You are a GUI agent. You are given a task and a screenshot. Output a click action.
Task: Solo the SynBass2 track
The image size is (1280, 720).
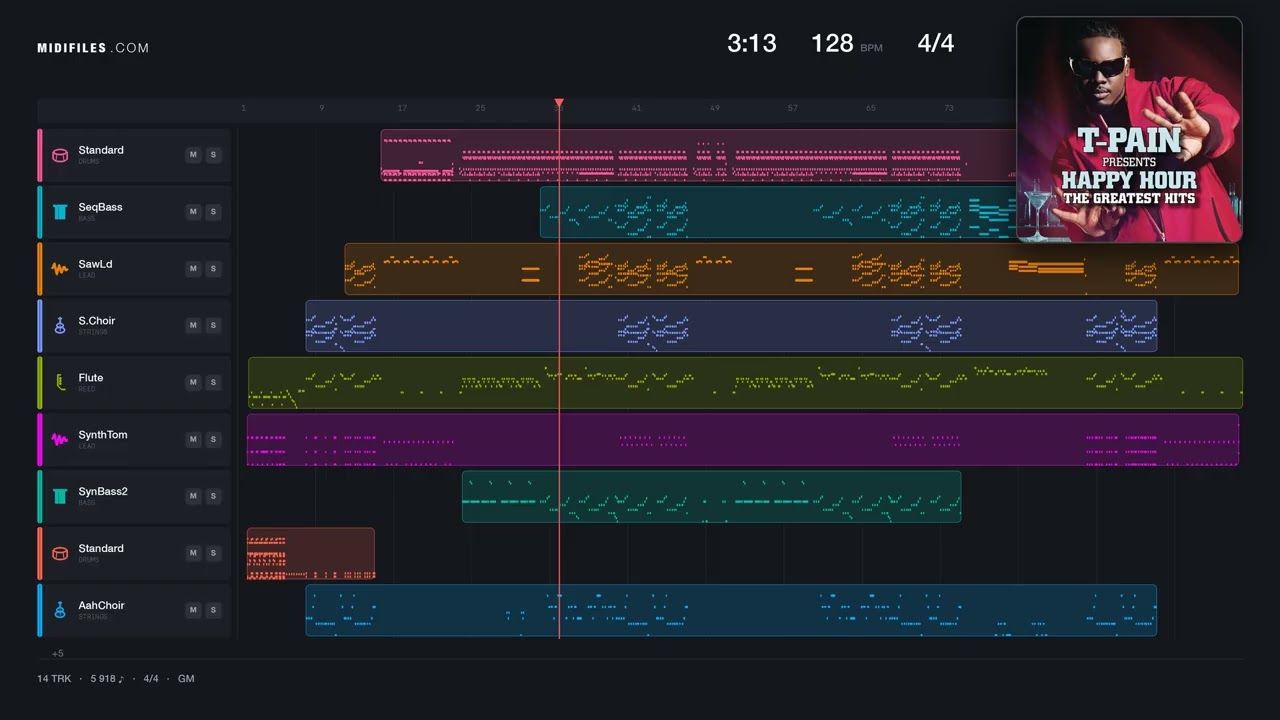(213, 496)
